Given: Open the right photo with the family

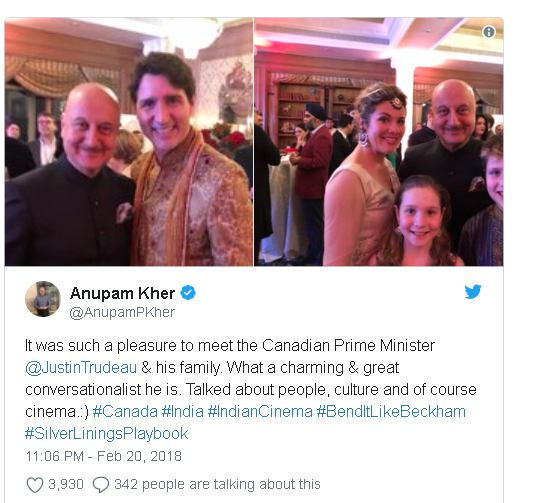Looking at the screenshot, I should pos(378,142).
